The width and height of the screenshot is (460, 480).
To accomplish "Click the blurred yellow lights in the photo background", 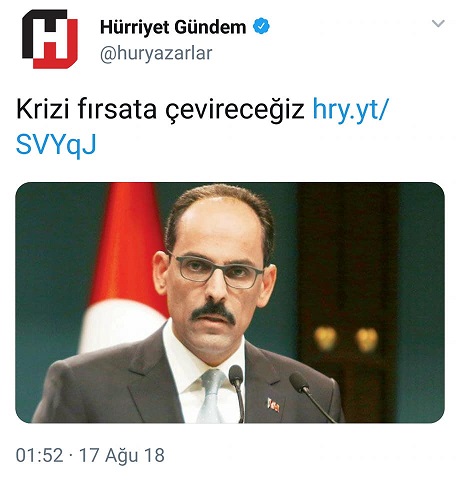I will pos(347,339).
